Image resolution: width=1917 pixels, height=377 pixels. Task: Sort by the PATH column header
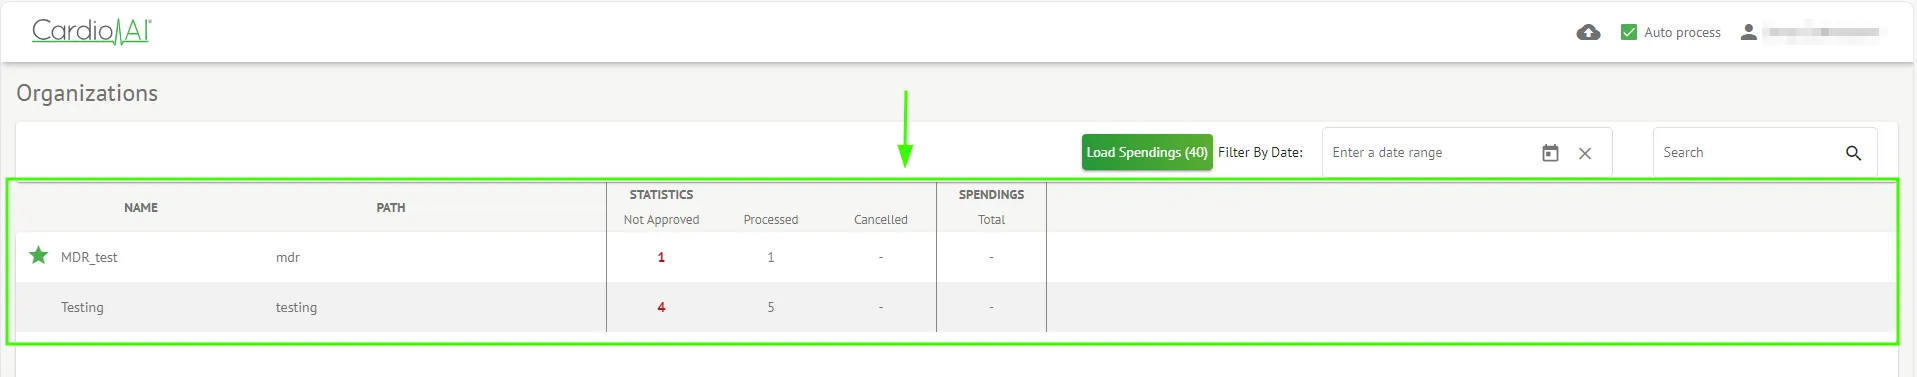pos(391,207)
